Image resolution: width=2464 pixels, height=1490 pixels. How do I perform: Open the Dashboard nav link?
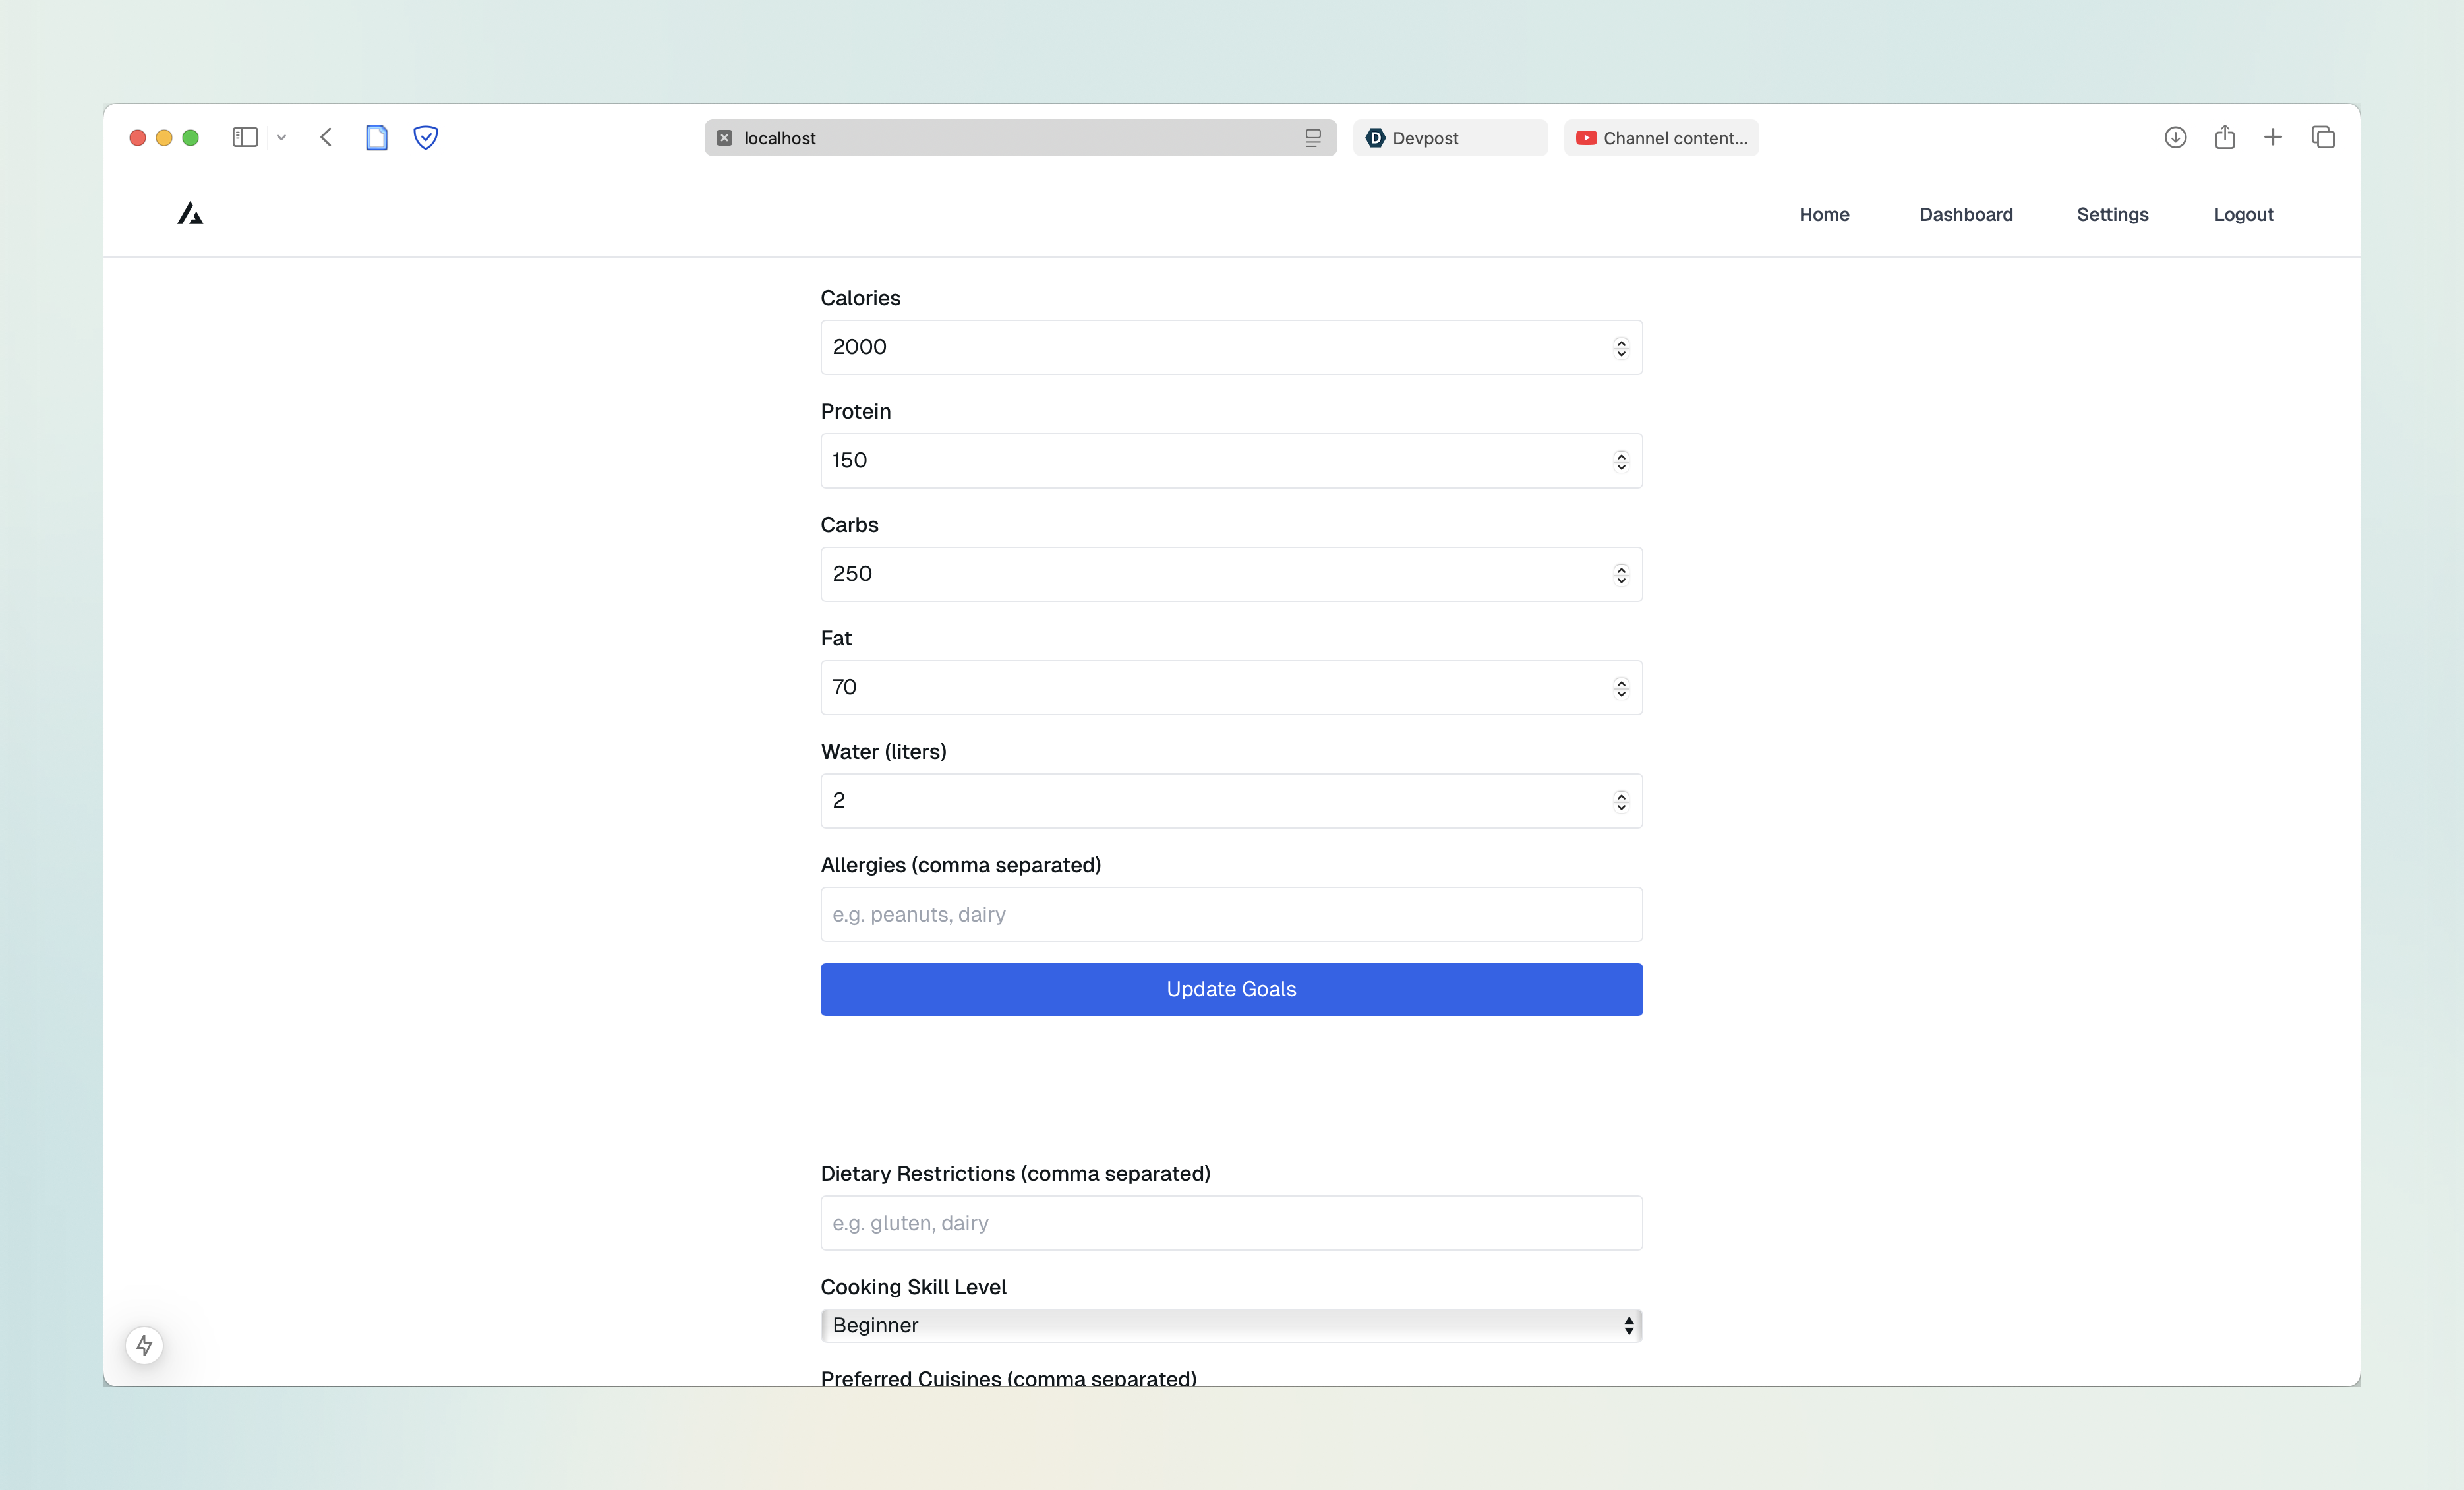tap(1965, 214)
